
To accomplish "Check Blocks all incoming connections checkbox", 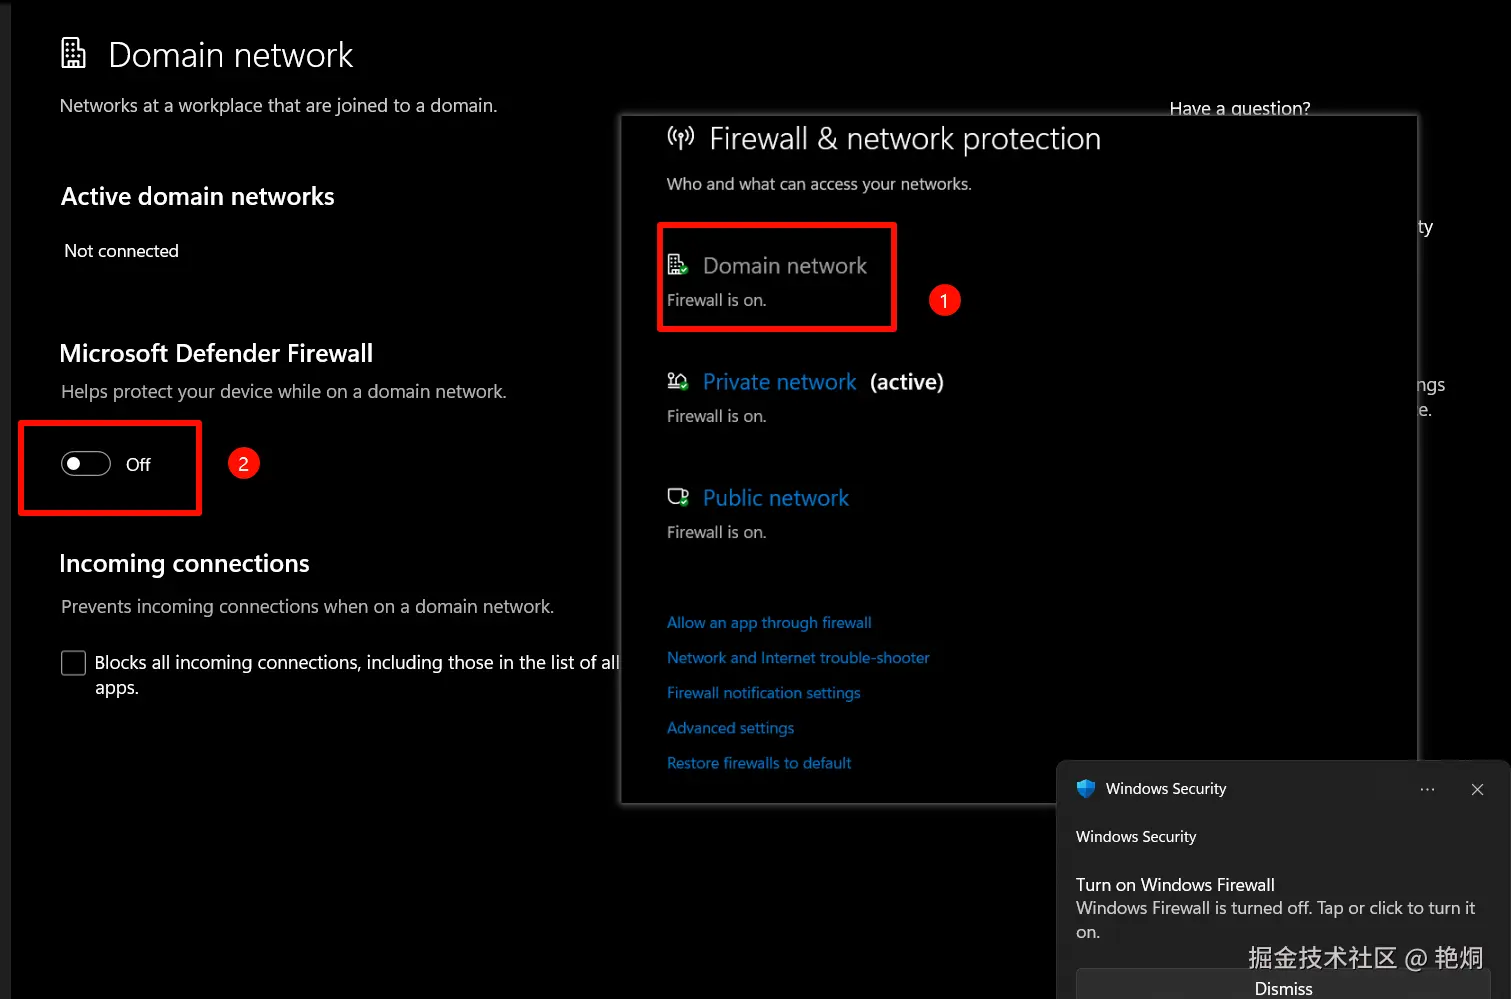I will click(74, 663).
